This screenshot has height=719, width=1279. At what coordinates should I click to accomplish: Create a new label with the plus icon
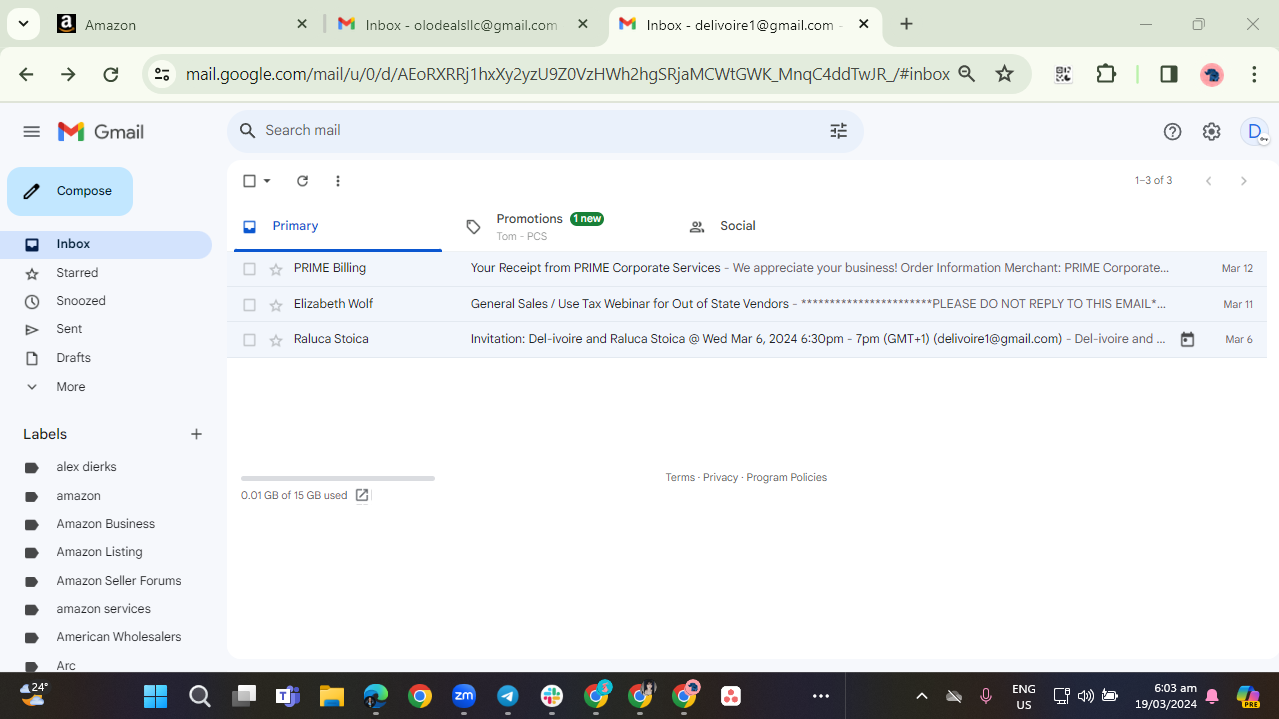coord(196,434)
